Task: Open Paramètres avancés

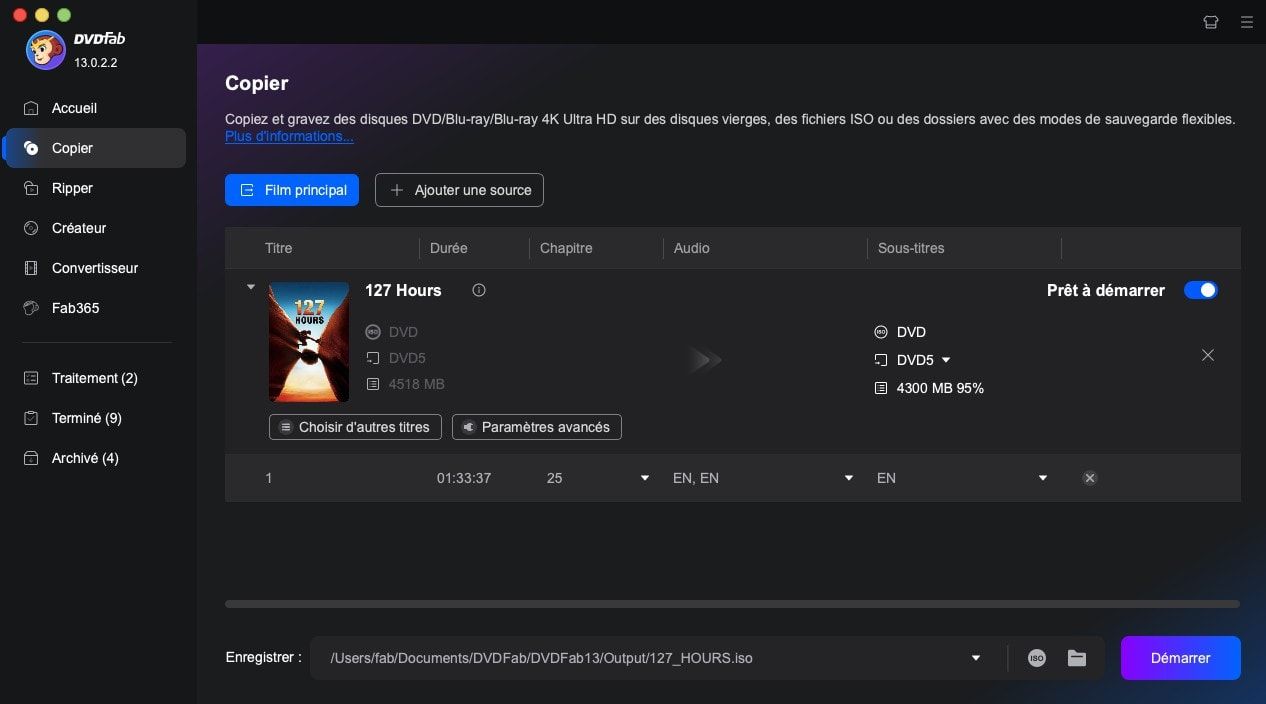Action: [537, 427]
